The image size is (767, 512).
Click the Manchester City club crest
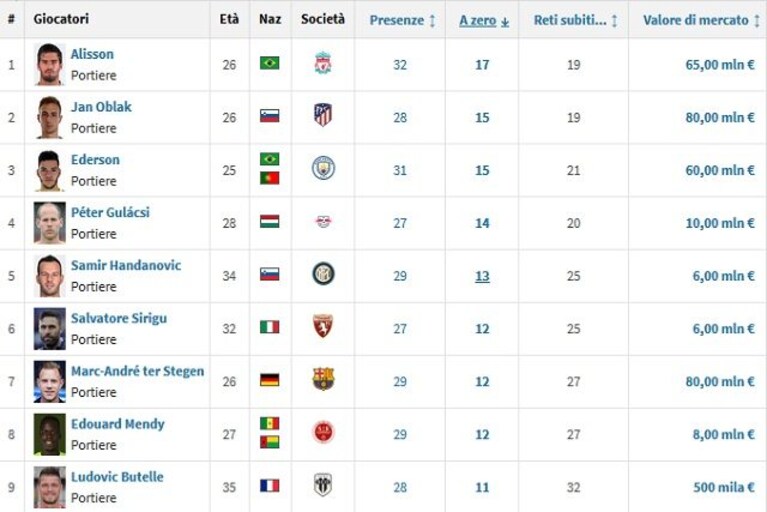point(323,168)
